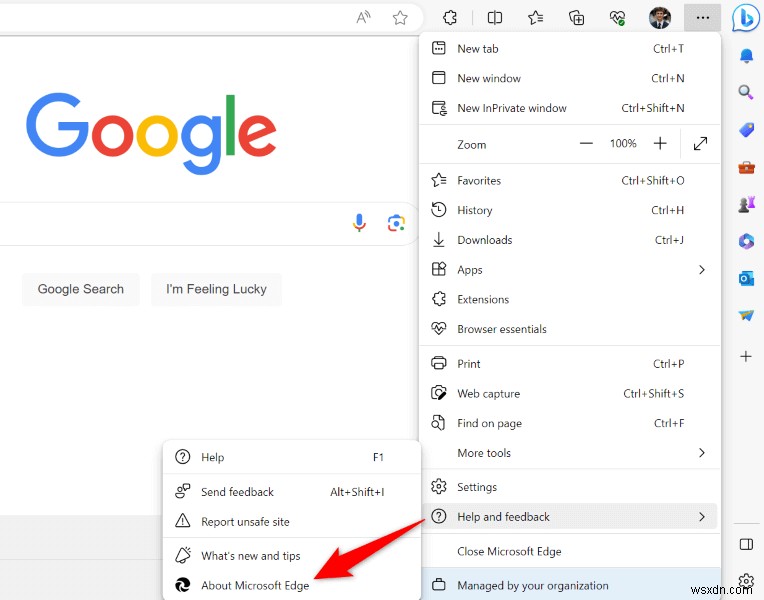764x600 pixels.
Task: Enter full screen zoom arrow icon
Action: (700, 144)
